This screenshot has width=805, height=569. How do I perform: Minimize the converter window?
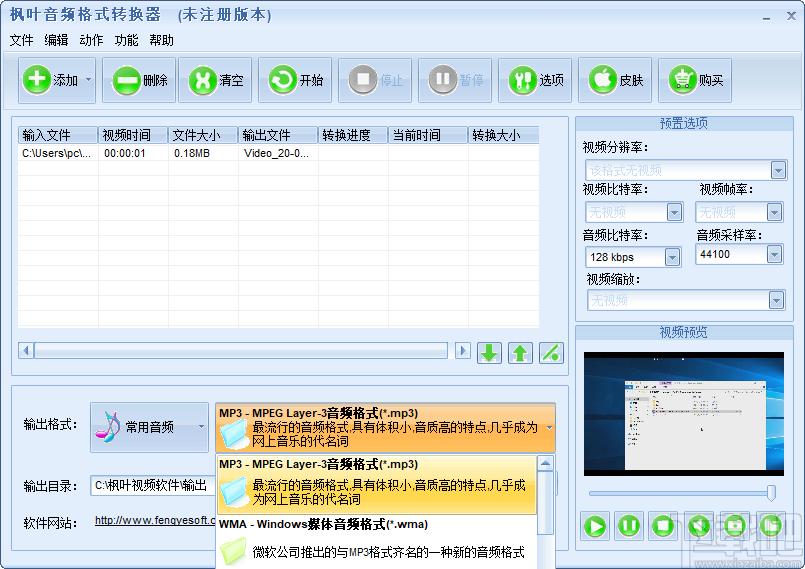766,17
